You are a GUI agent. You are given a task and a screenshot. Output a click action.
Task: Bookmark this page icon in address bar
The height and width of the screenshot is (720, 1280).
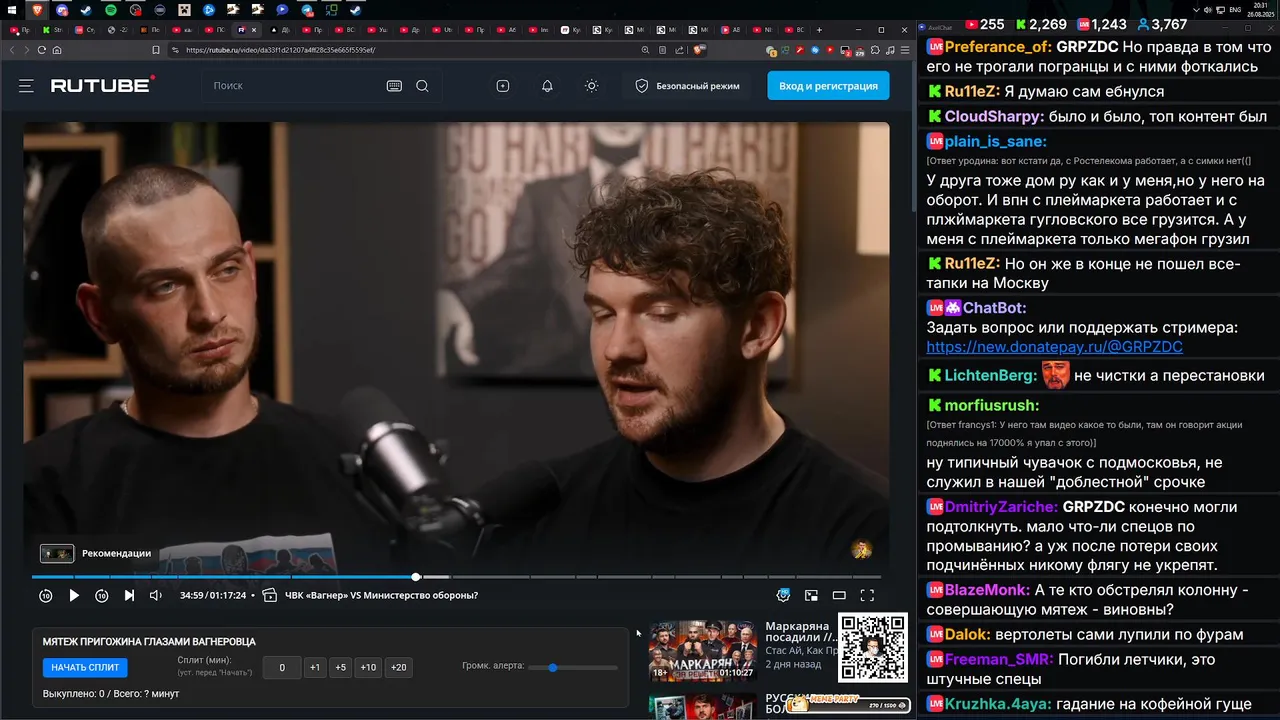156,50
